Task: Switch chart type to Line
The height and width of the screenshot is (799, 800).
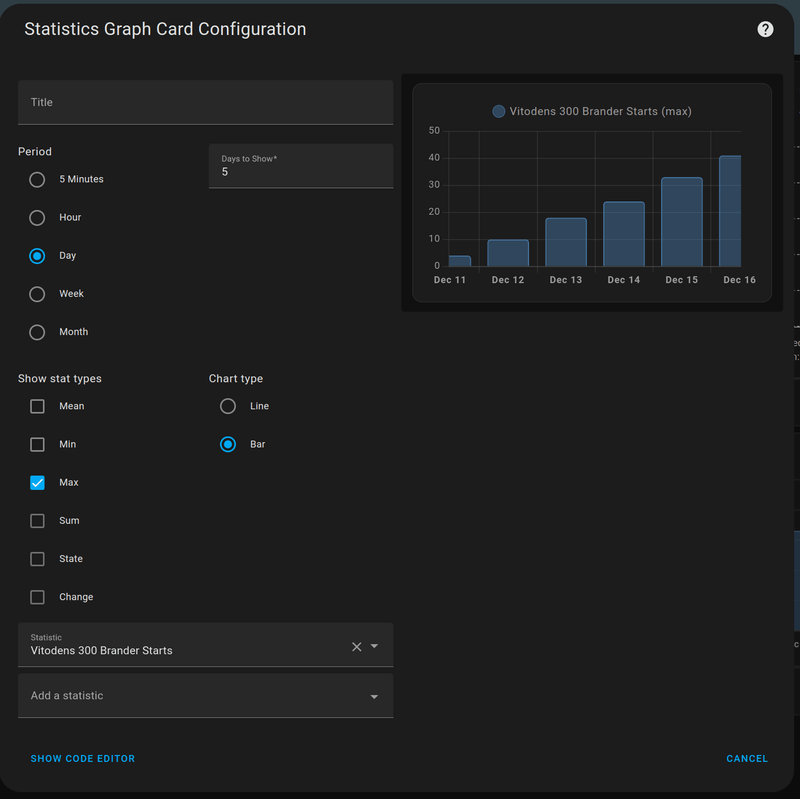Action: tap(228, 406)
